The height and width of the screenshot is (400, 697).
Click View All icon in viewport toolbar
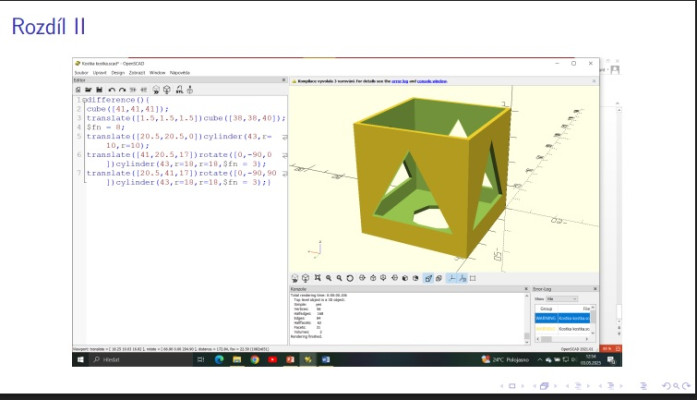(318, 278)
